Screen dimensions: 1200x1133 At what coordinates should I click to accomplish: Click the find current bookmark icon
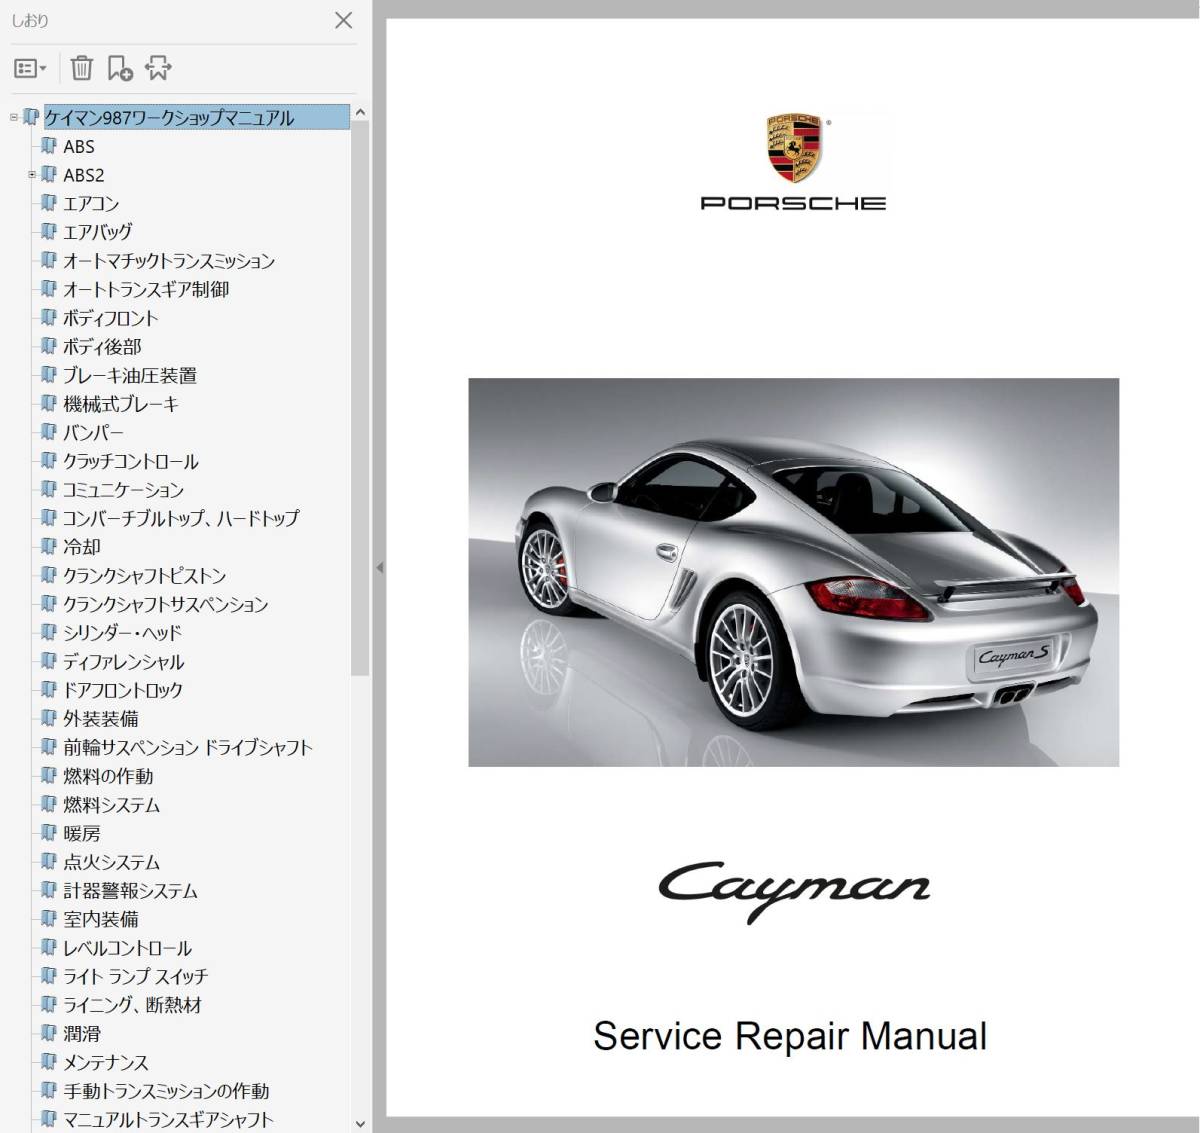[158, 68]
